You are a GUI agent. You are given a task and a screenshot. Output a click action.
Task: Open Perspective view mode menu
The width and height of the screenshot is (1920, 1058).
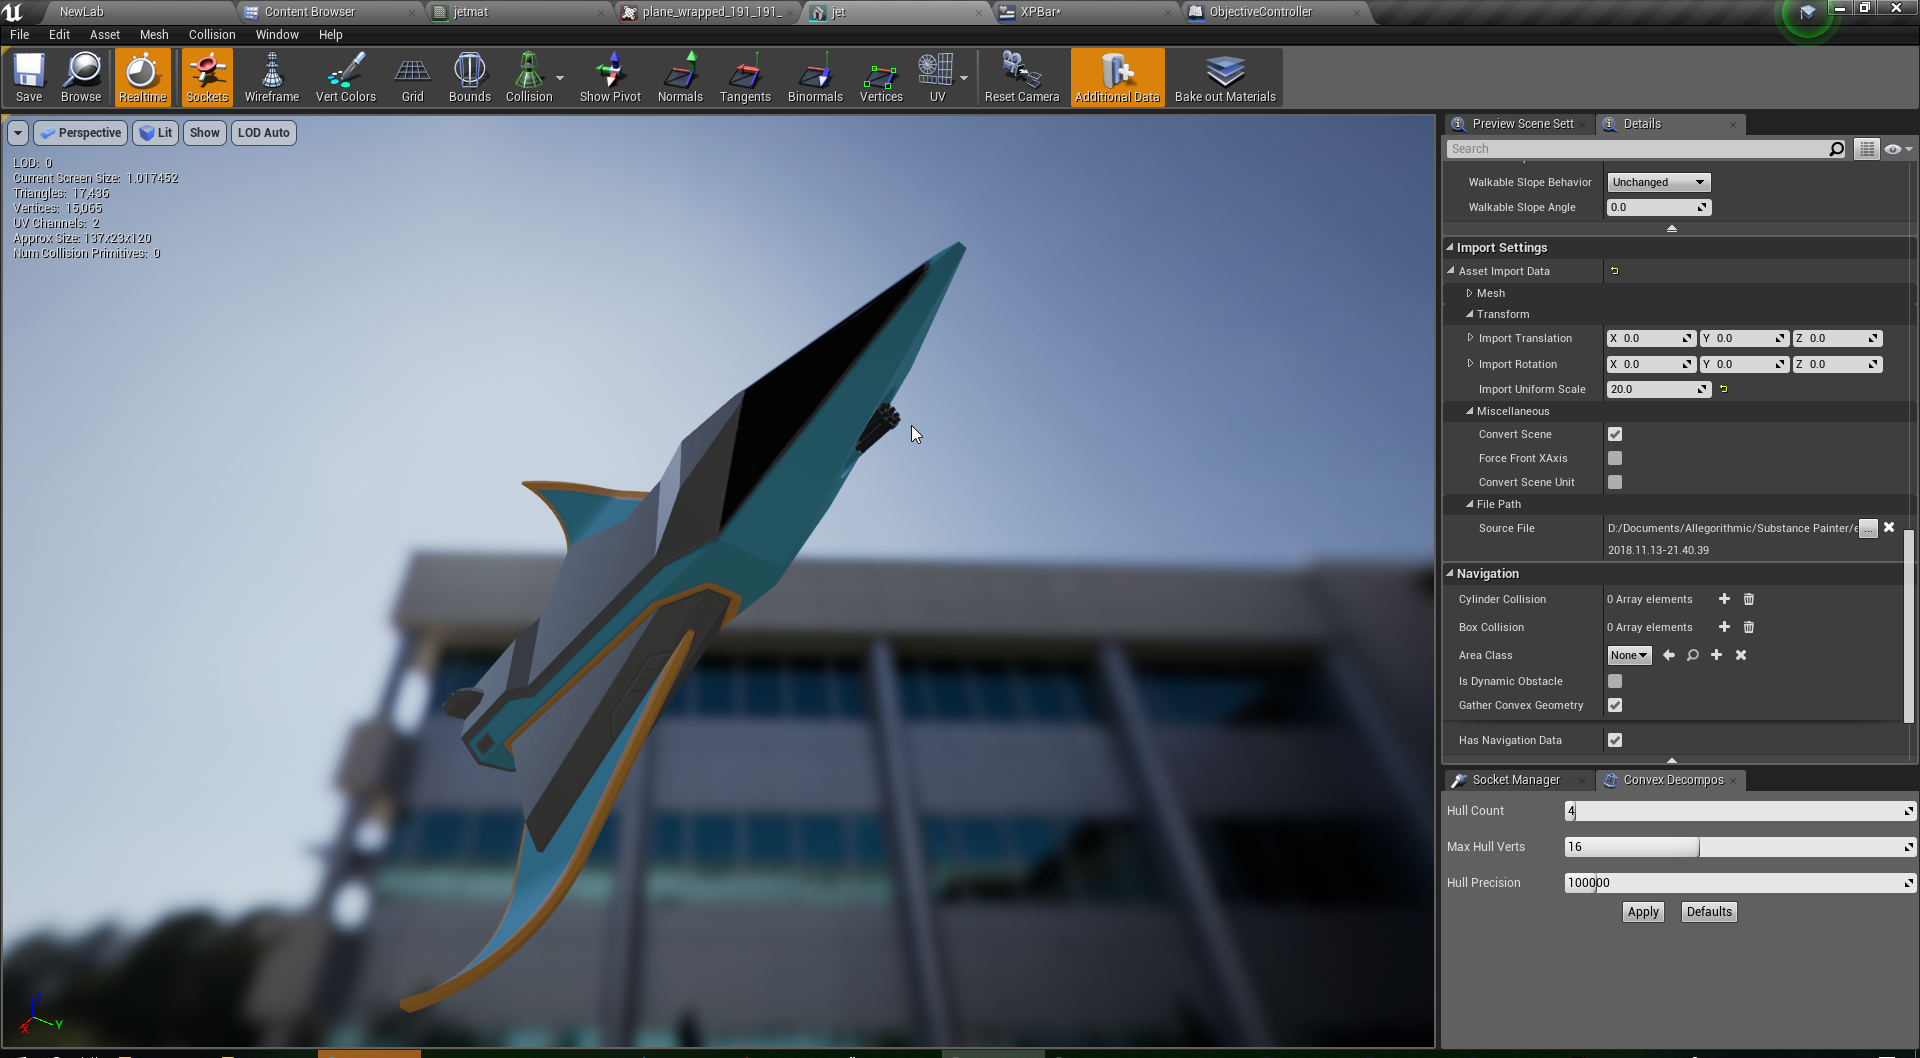(x=80, y=133)
